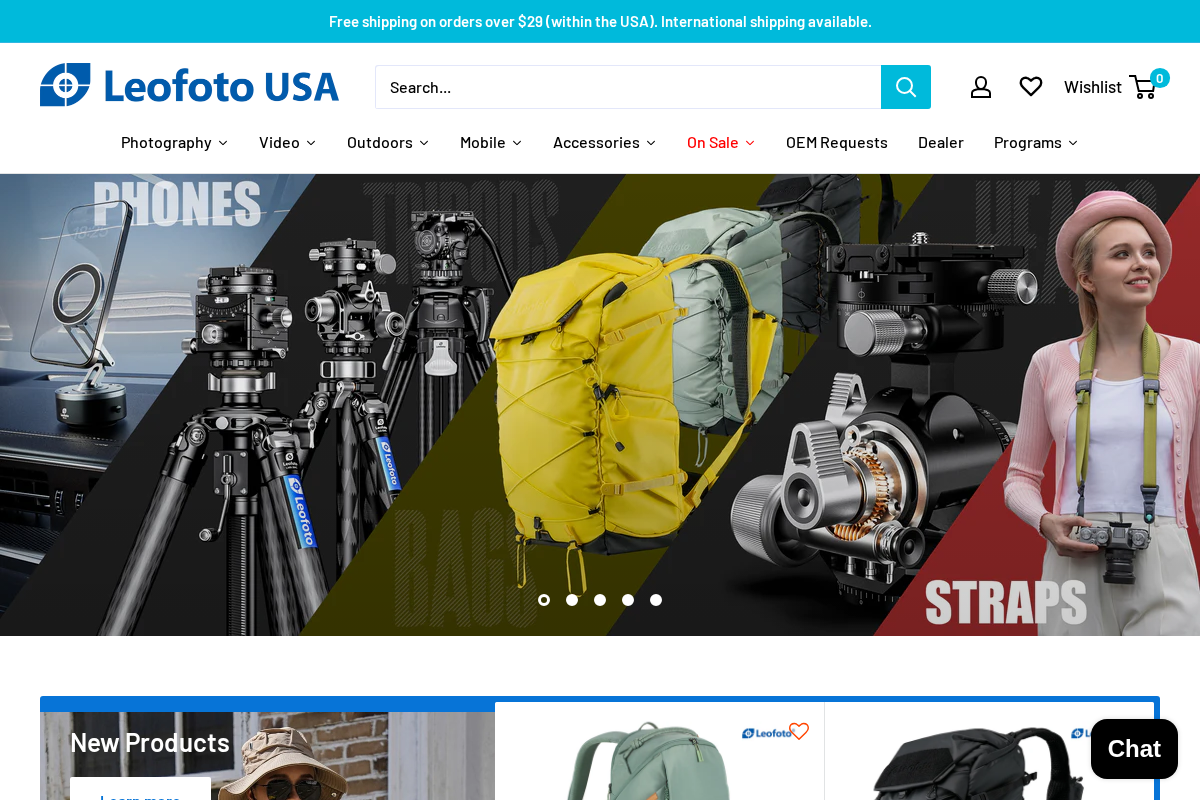Viewport: 1200px width, 800px height.
Task: Favorite the black camera bag product
Action: [1127, 731]
